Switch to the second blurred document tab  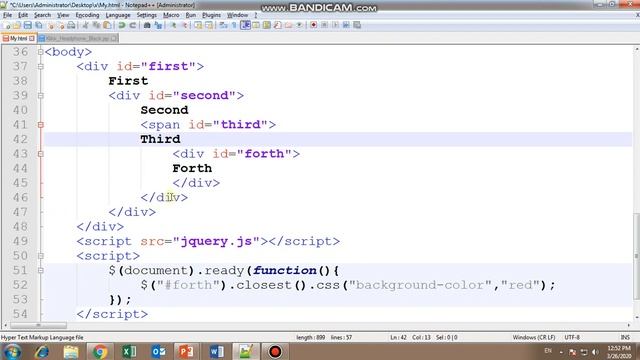pos(78,38)
